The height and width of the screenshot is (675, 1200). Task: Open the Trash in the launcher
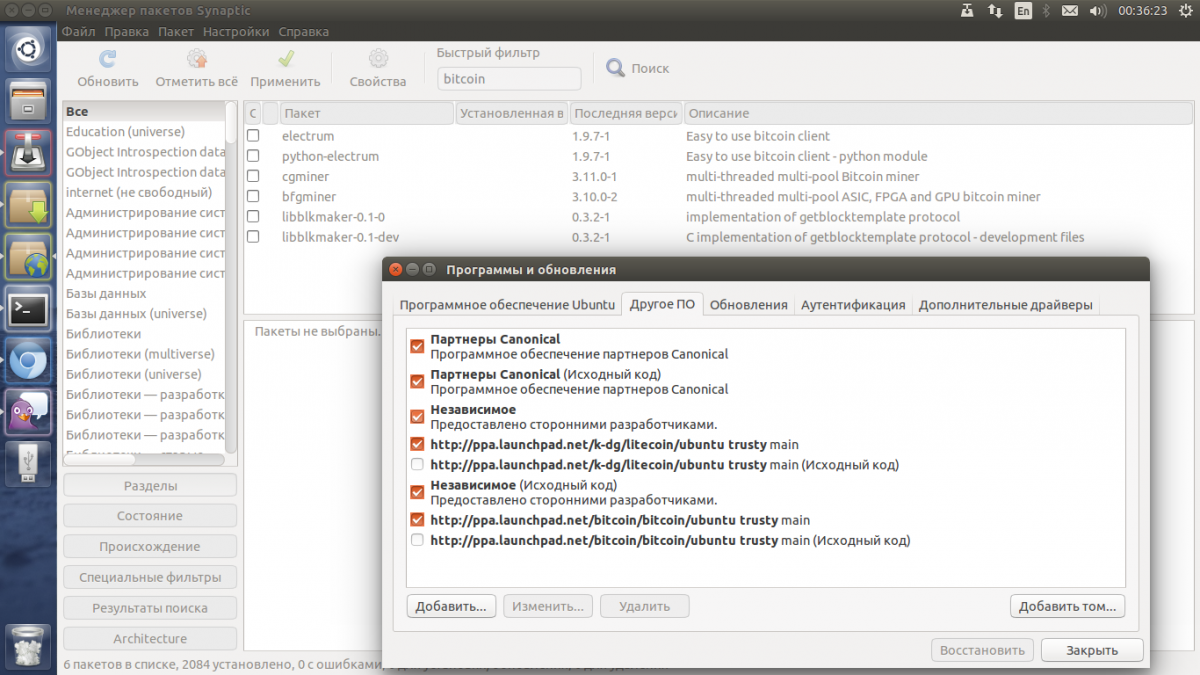(28, 645)
